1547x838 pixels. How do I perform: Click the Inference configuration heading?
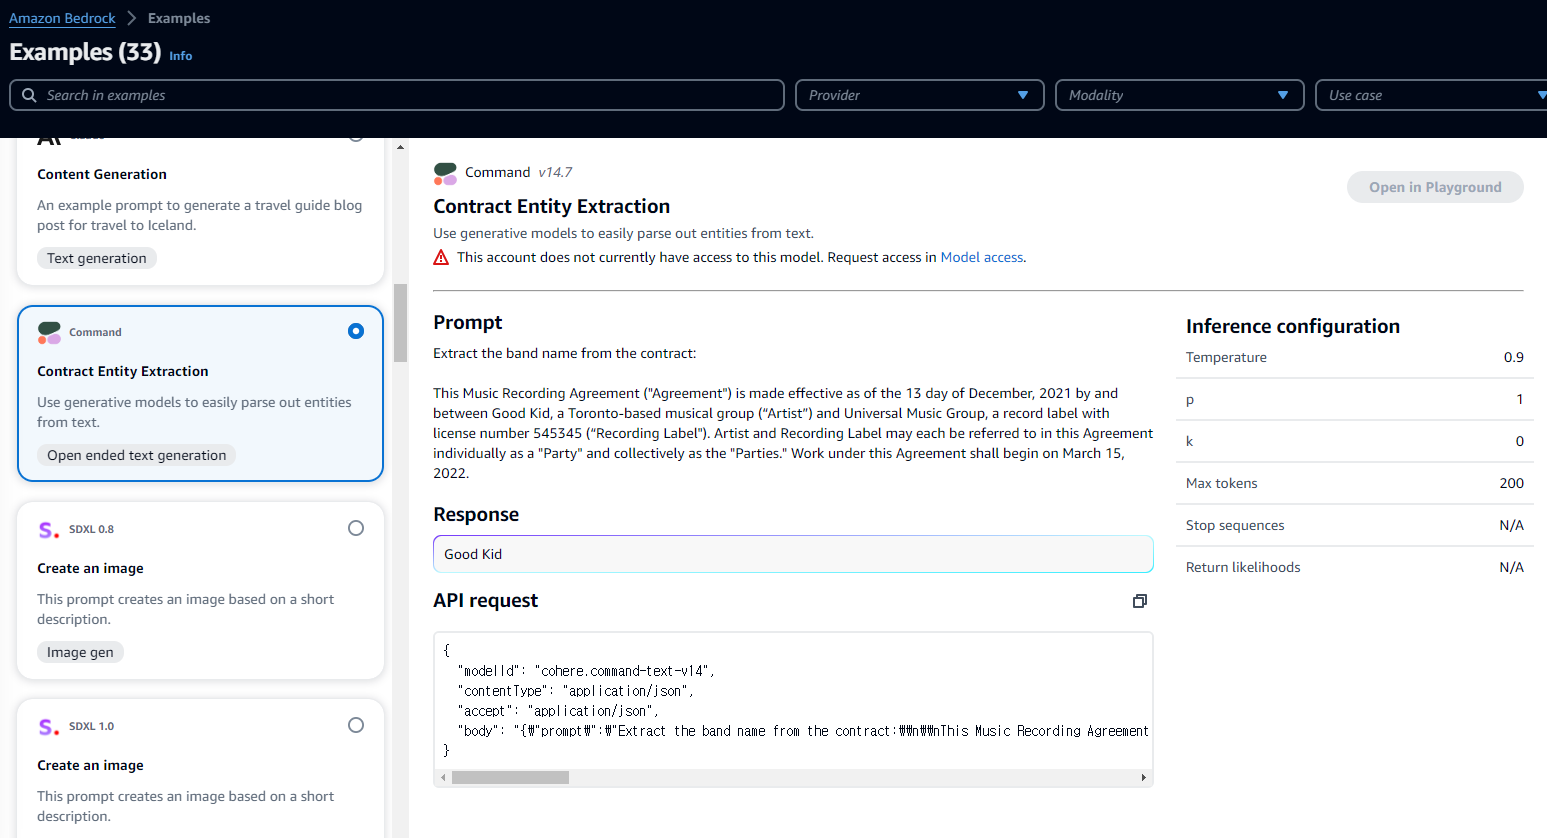(x=1293, y=326)
